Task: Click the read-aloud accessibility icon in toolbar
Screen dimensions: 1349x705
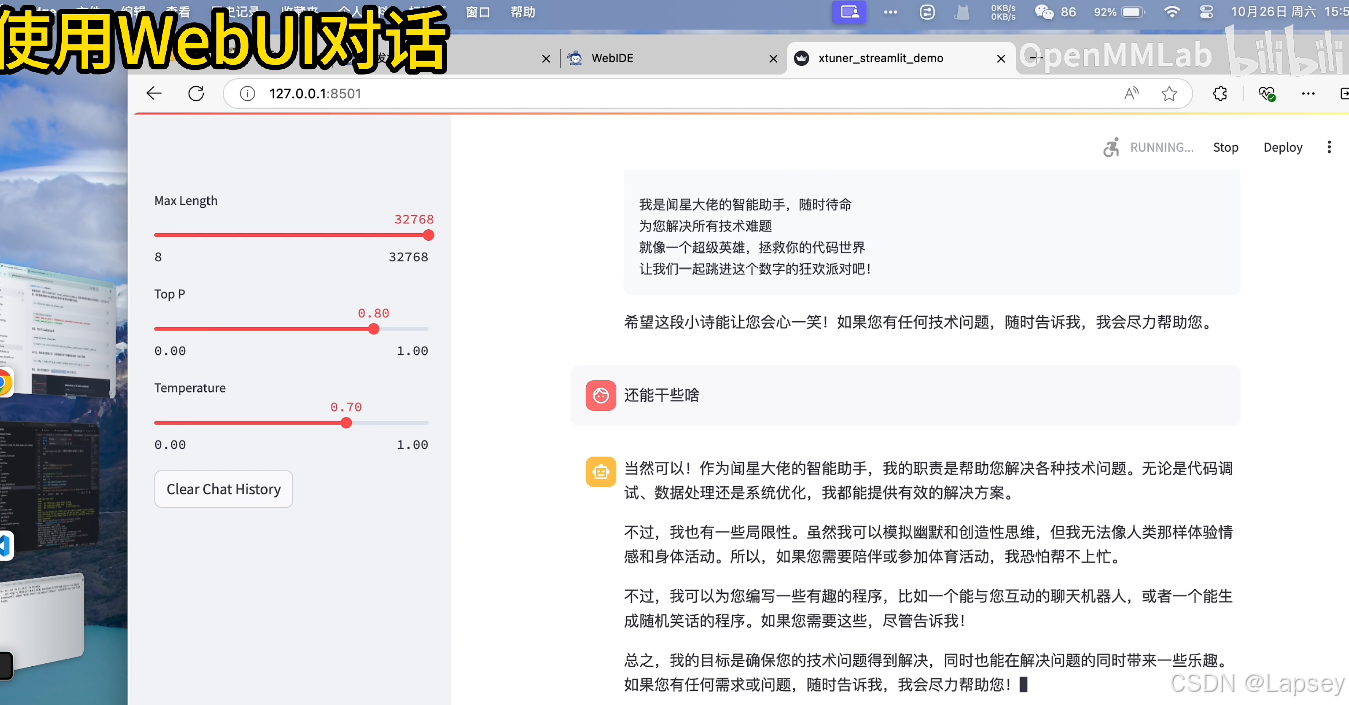Action: [x=1131, y=92]
